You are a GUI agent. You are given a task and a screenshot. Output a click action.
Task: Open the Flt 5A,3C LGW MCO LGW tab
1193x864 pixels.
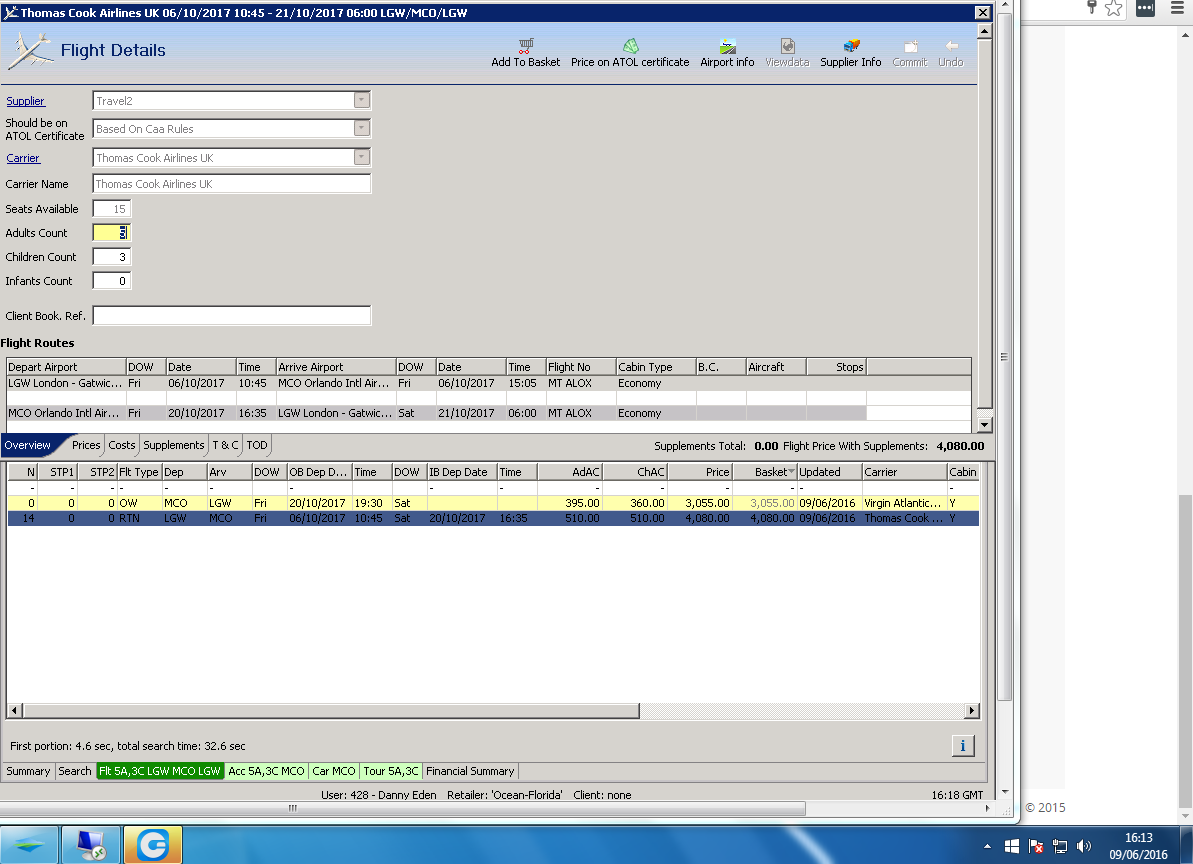(160, 771)
